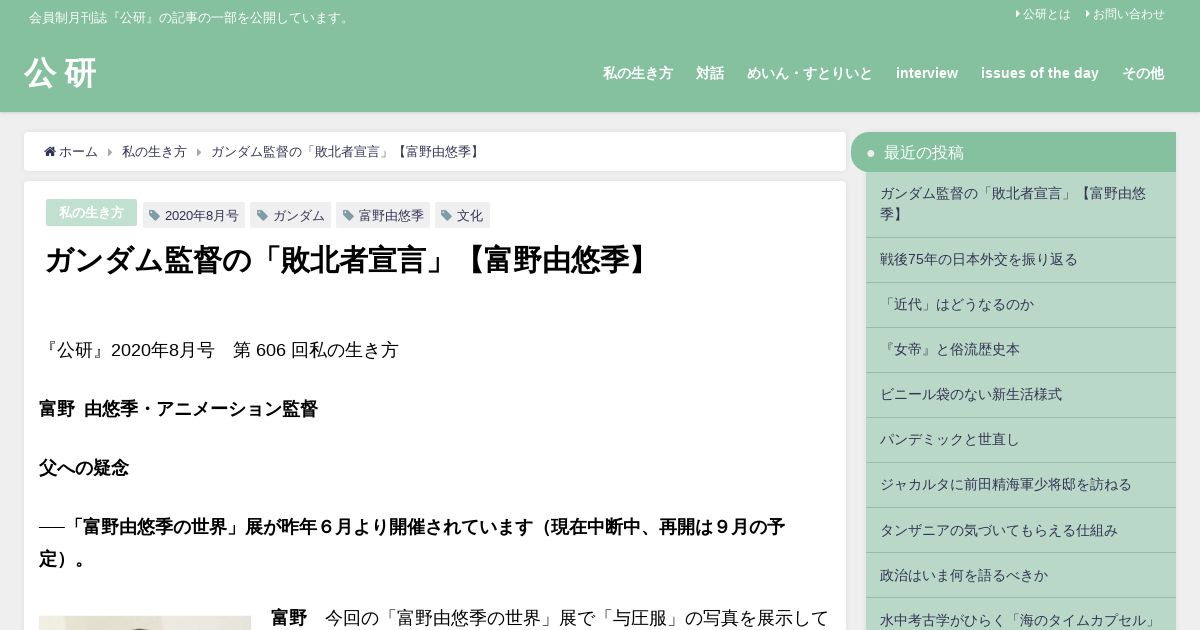Viewport: 1200px width, 630px height.
Task: Click the green 私の生き方 category badge
Action: [x=91, y=212]
